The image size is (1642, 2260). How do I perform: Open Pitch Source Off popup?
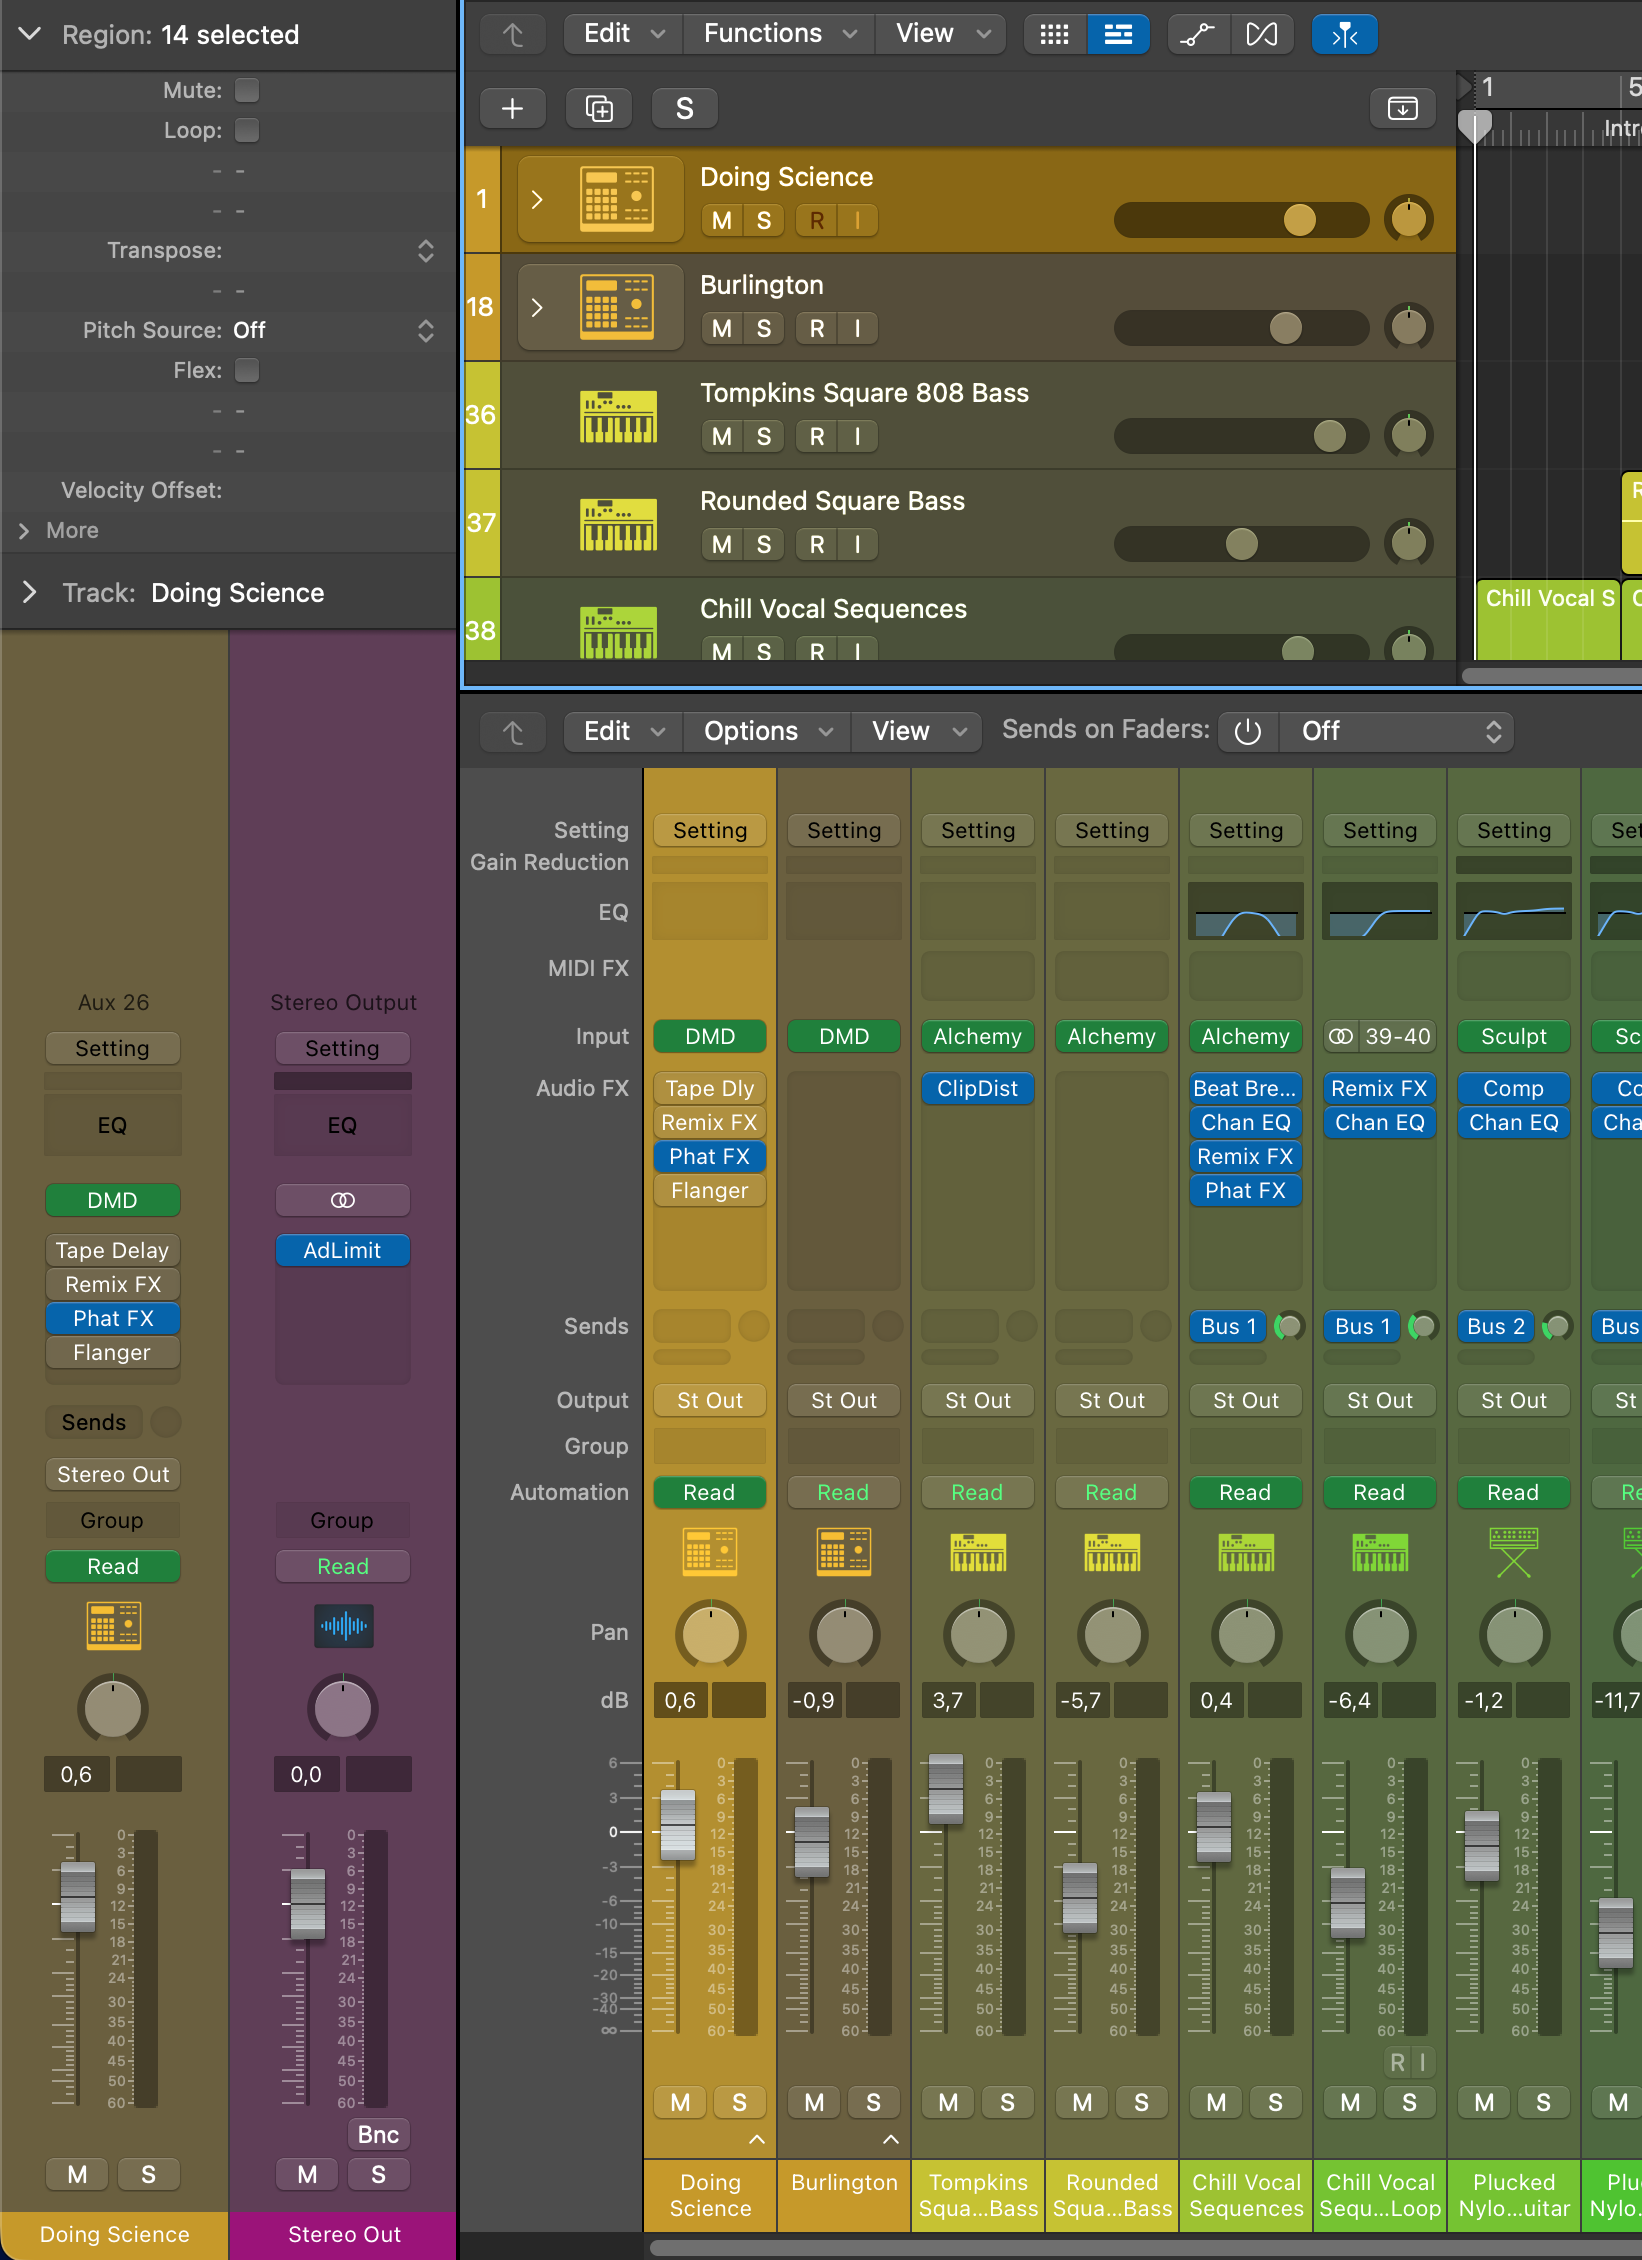point(333,330)
